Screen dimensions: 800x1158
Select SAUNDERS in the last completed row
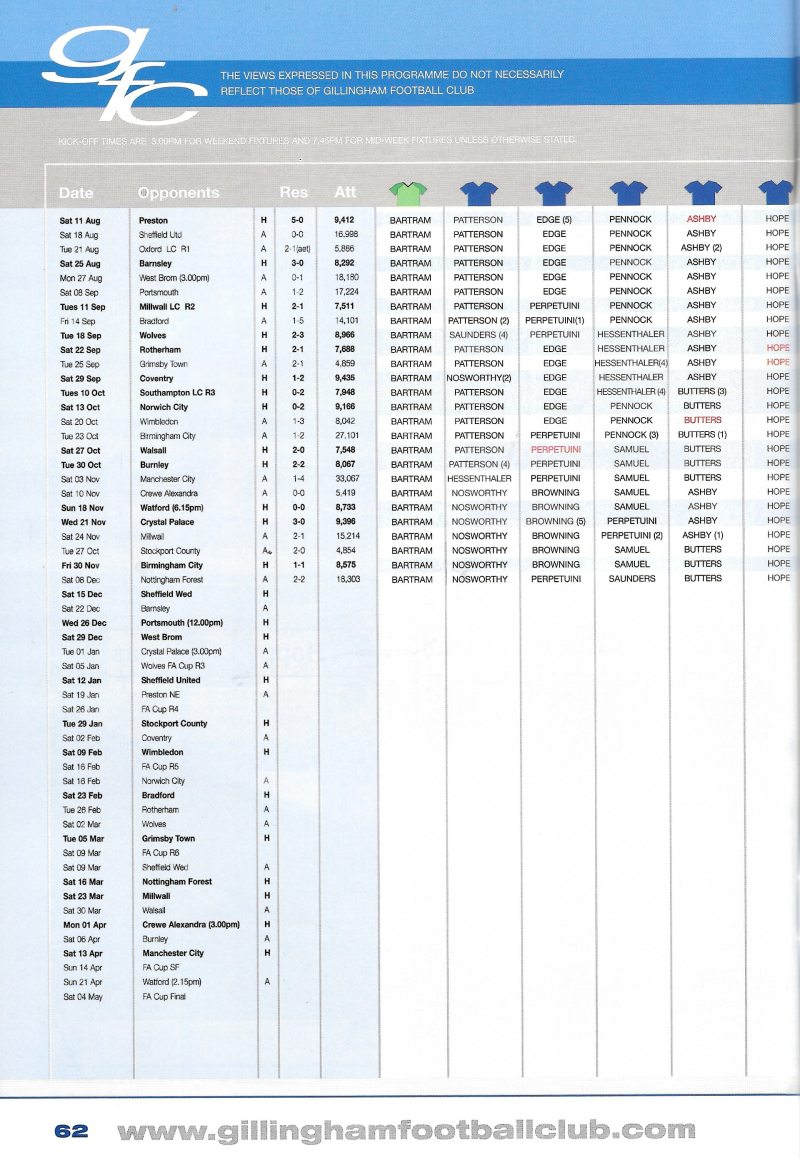click(x=632, y=579)
